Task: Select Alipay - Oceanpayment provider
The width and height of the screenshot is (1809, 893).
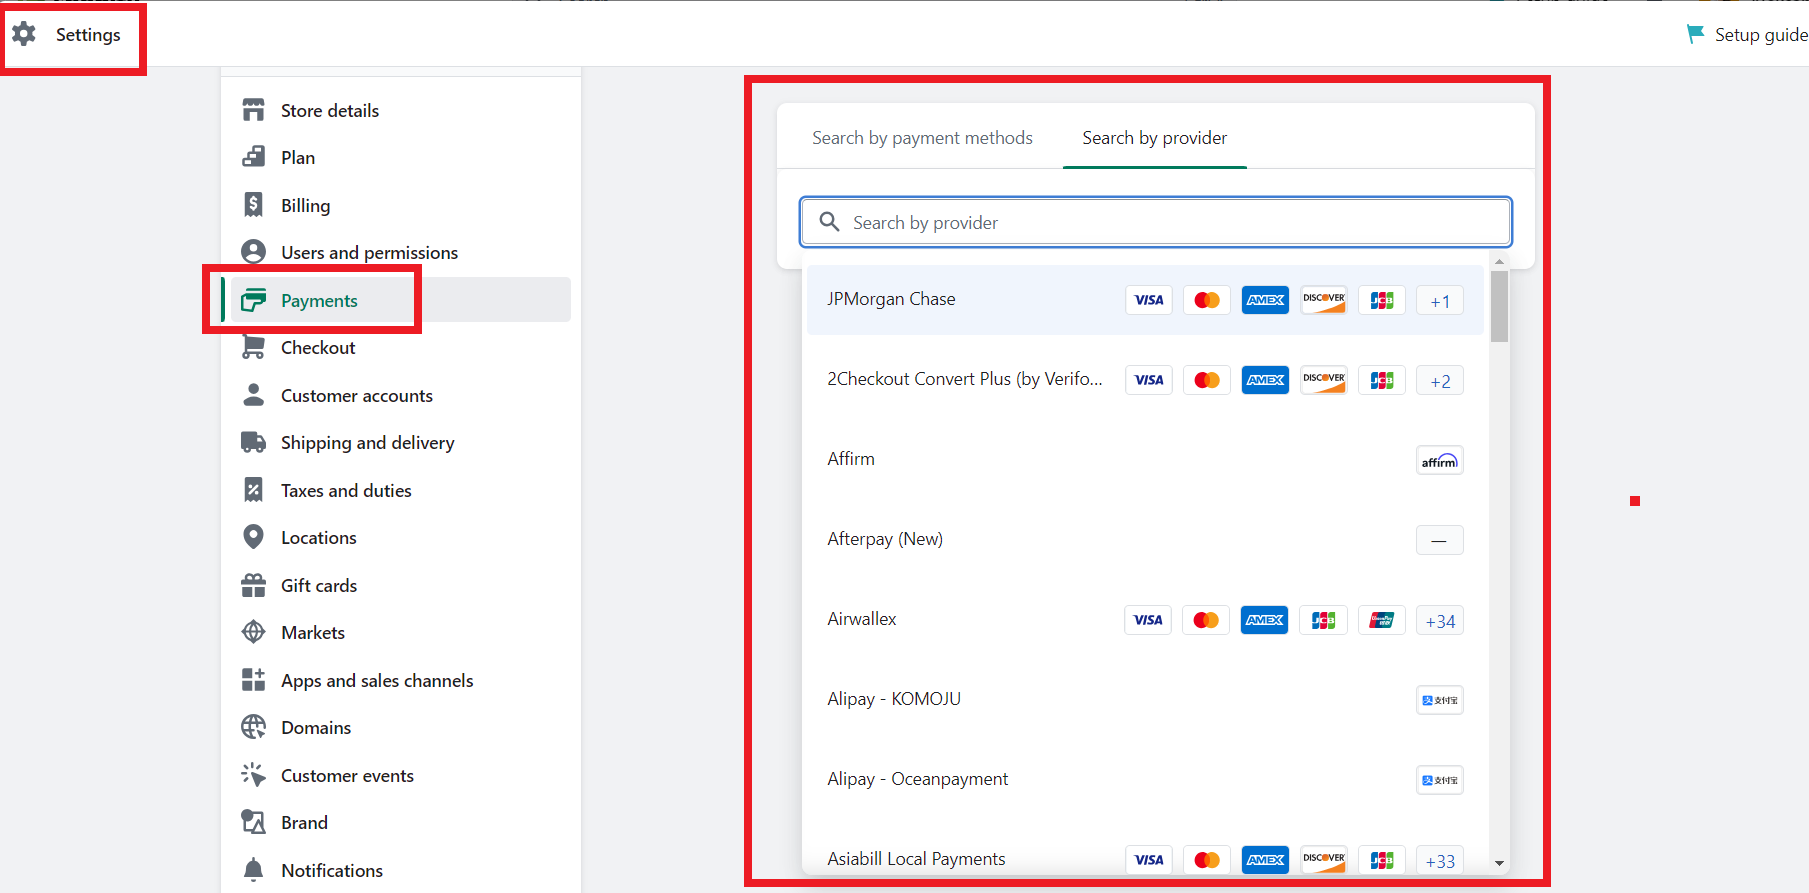Action: (x=1145, y=780)
